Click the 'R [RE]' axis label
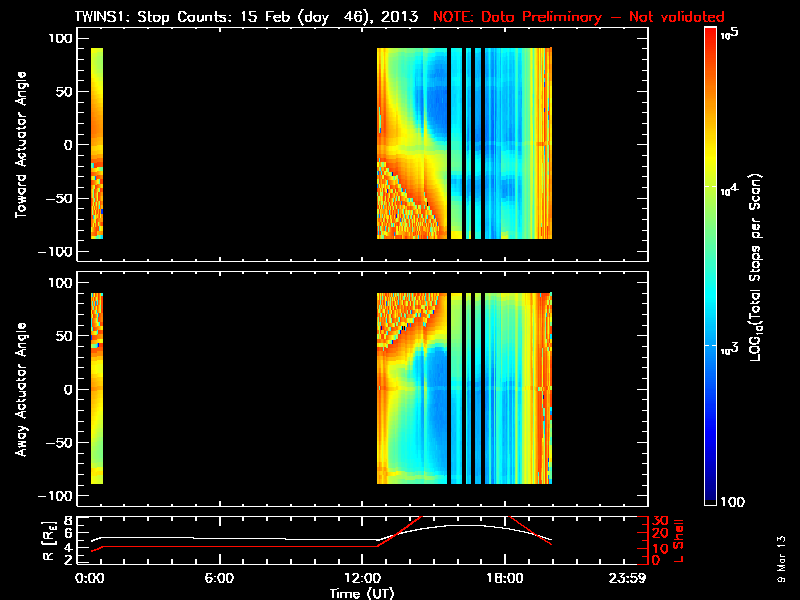This screenshot has width=800, height=600. [49, 542]
